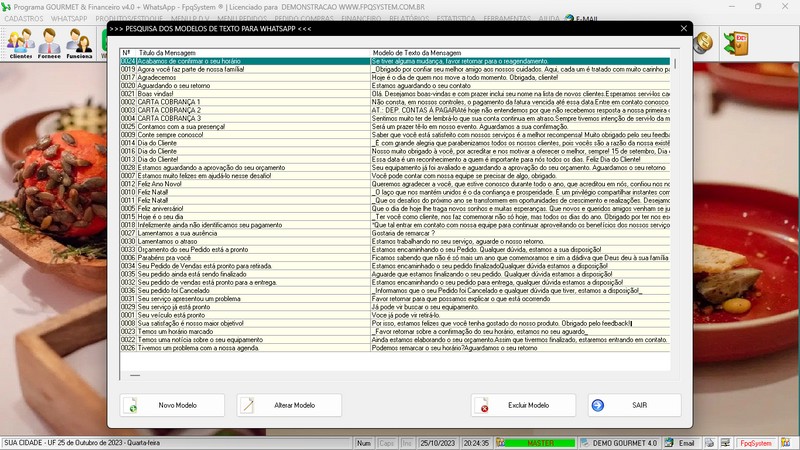Click the Alterar Modelo pencil icon
Image resolution: width=800 pixels, height=450 pixels.
pos(247,405)
